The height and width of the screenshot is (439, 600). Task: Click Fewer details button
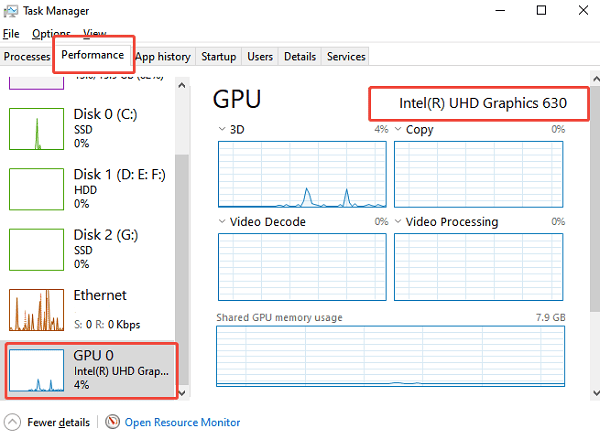point(47,423)
